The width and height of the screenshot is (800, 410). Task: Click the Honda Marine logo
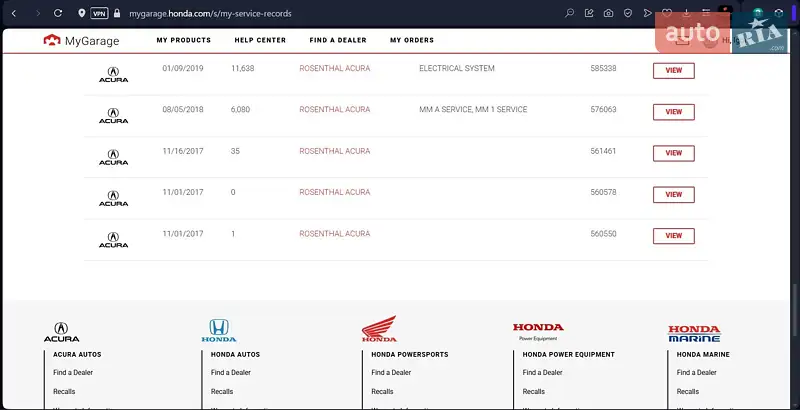(693, 333)
